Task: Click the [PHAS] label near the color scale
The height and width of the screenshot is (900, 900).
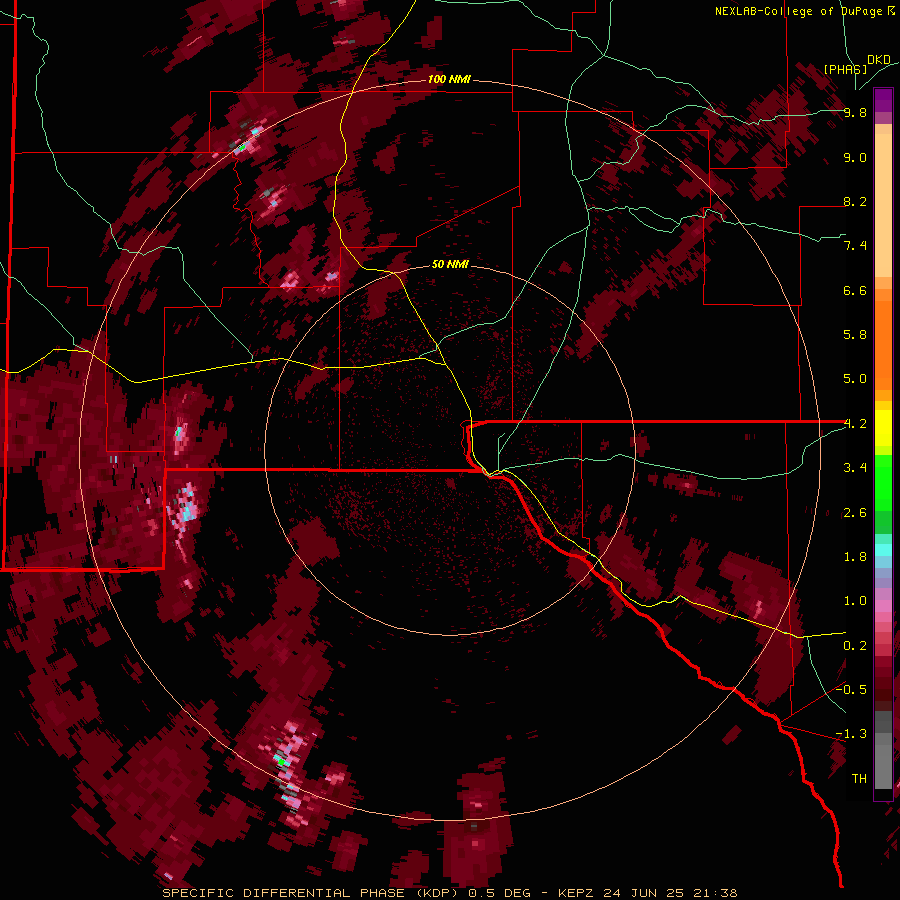Action: pyautogui.click(x=845, y=69)
